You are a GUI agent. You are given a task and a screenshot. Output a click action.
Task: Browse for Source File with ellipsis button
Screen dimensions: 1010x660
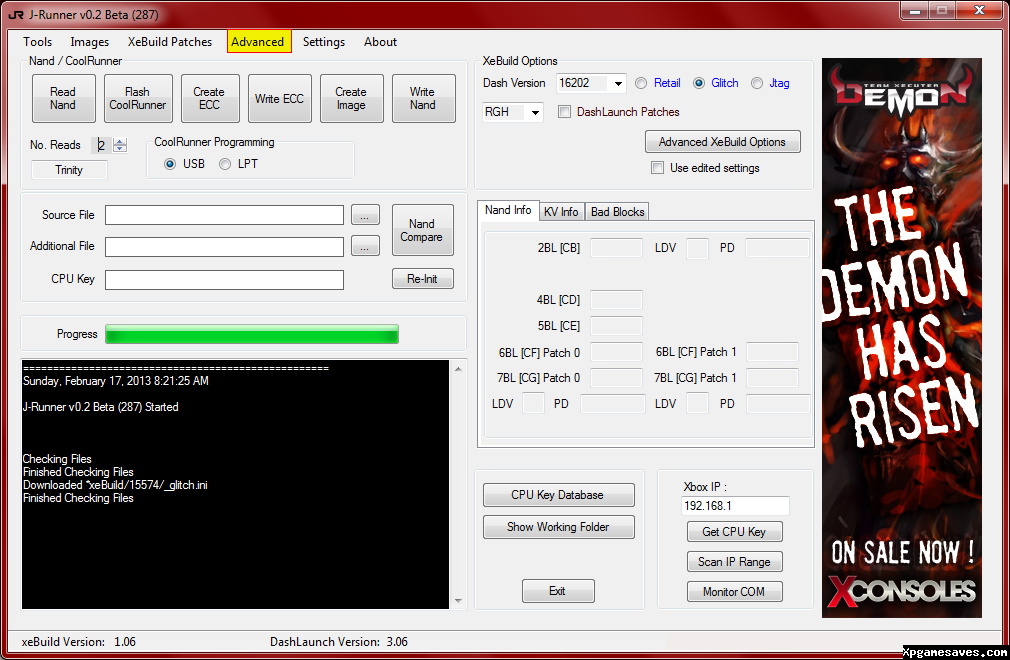[x=365, y=215]
